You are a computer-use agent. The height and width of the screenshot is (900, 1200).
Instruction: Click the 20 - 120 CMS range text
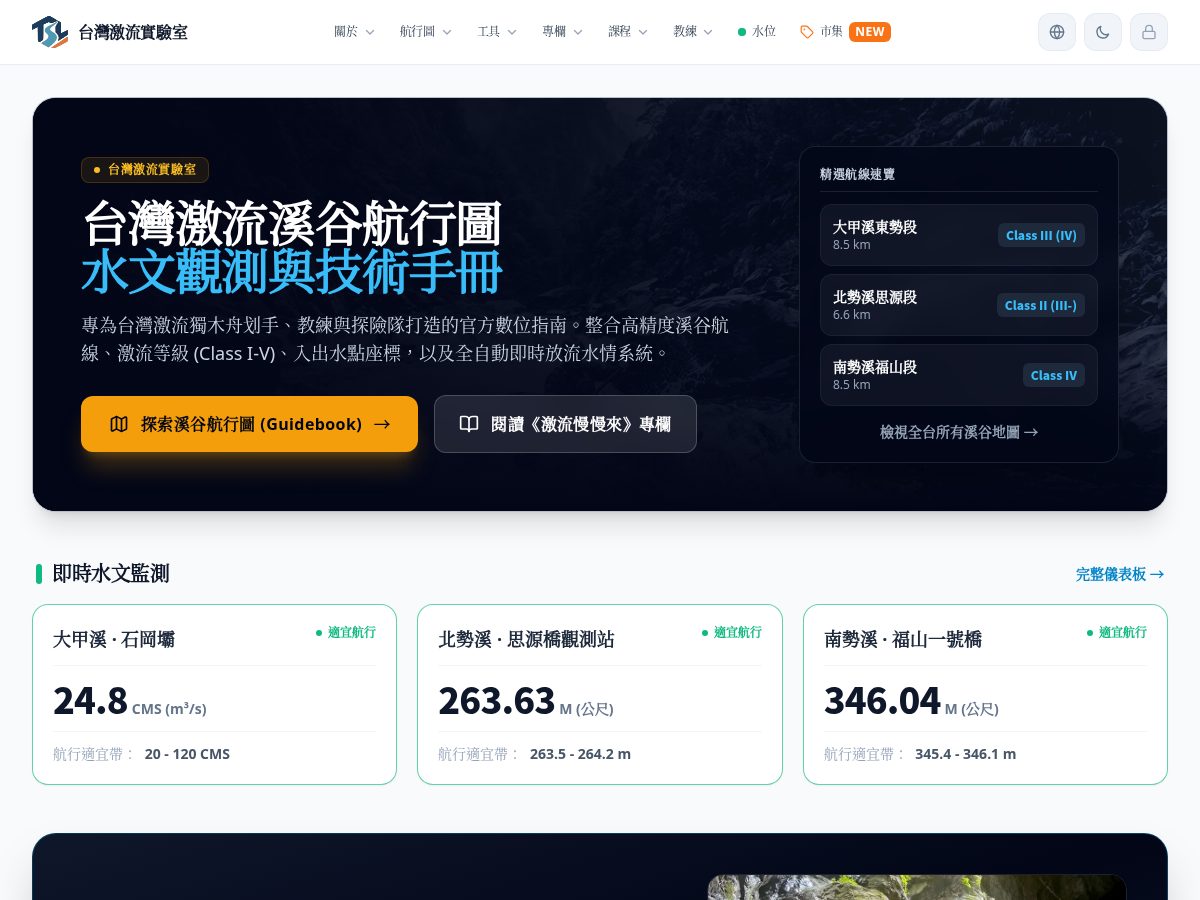point(187,754)
